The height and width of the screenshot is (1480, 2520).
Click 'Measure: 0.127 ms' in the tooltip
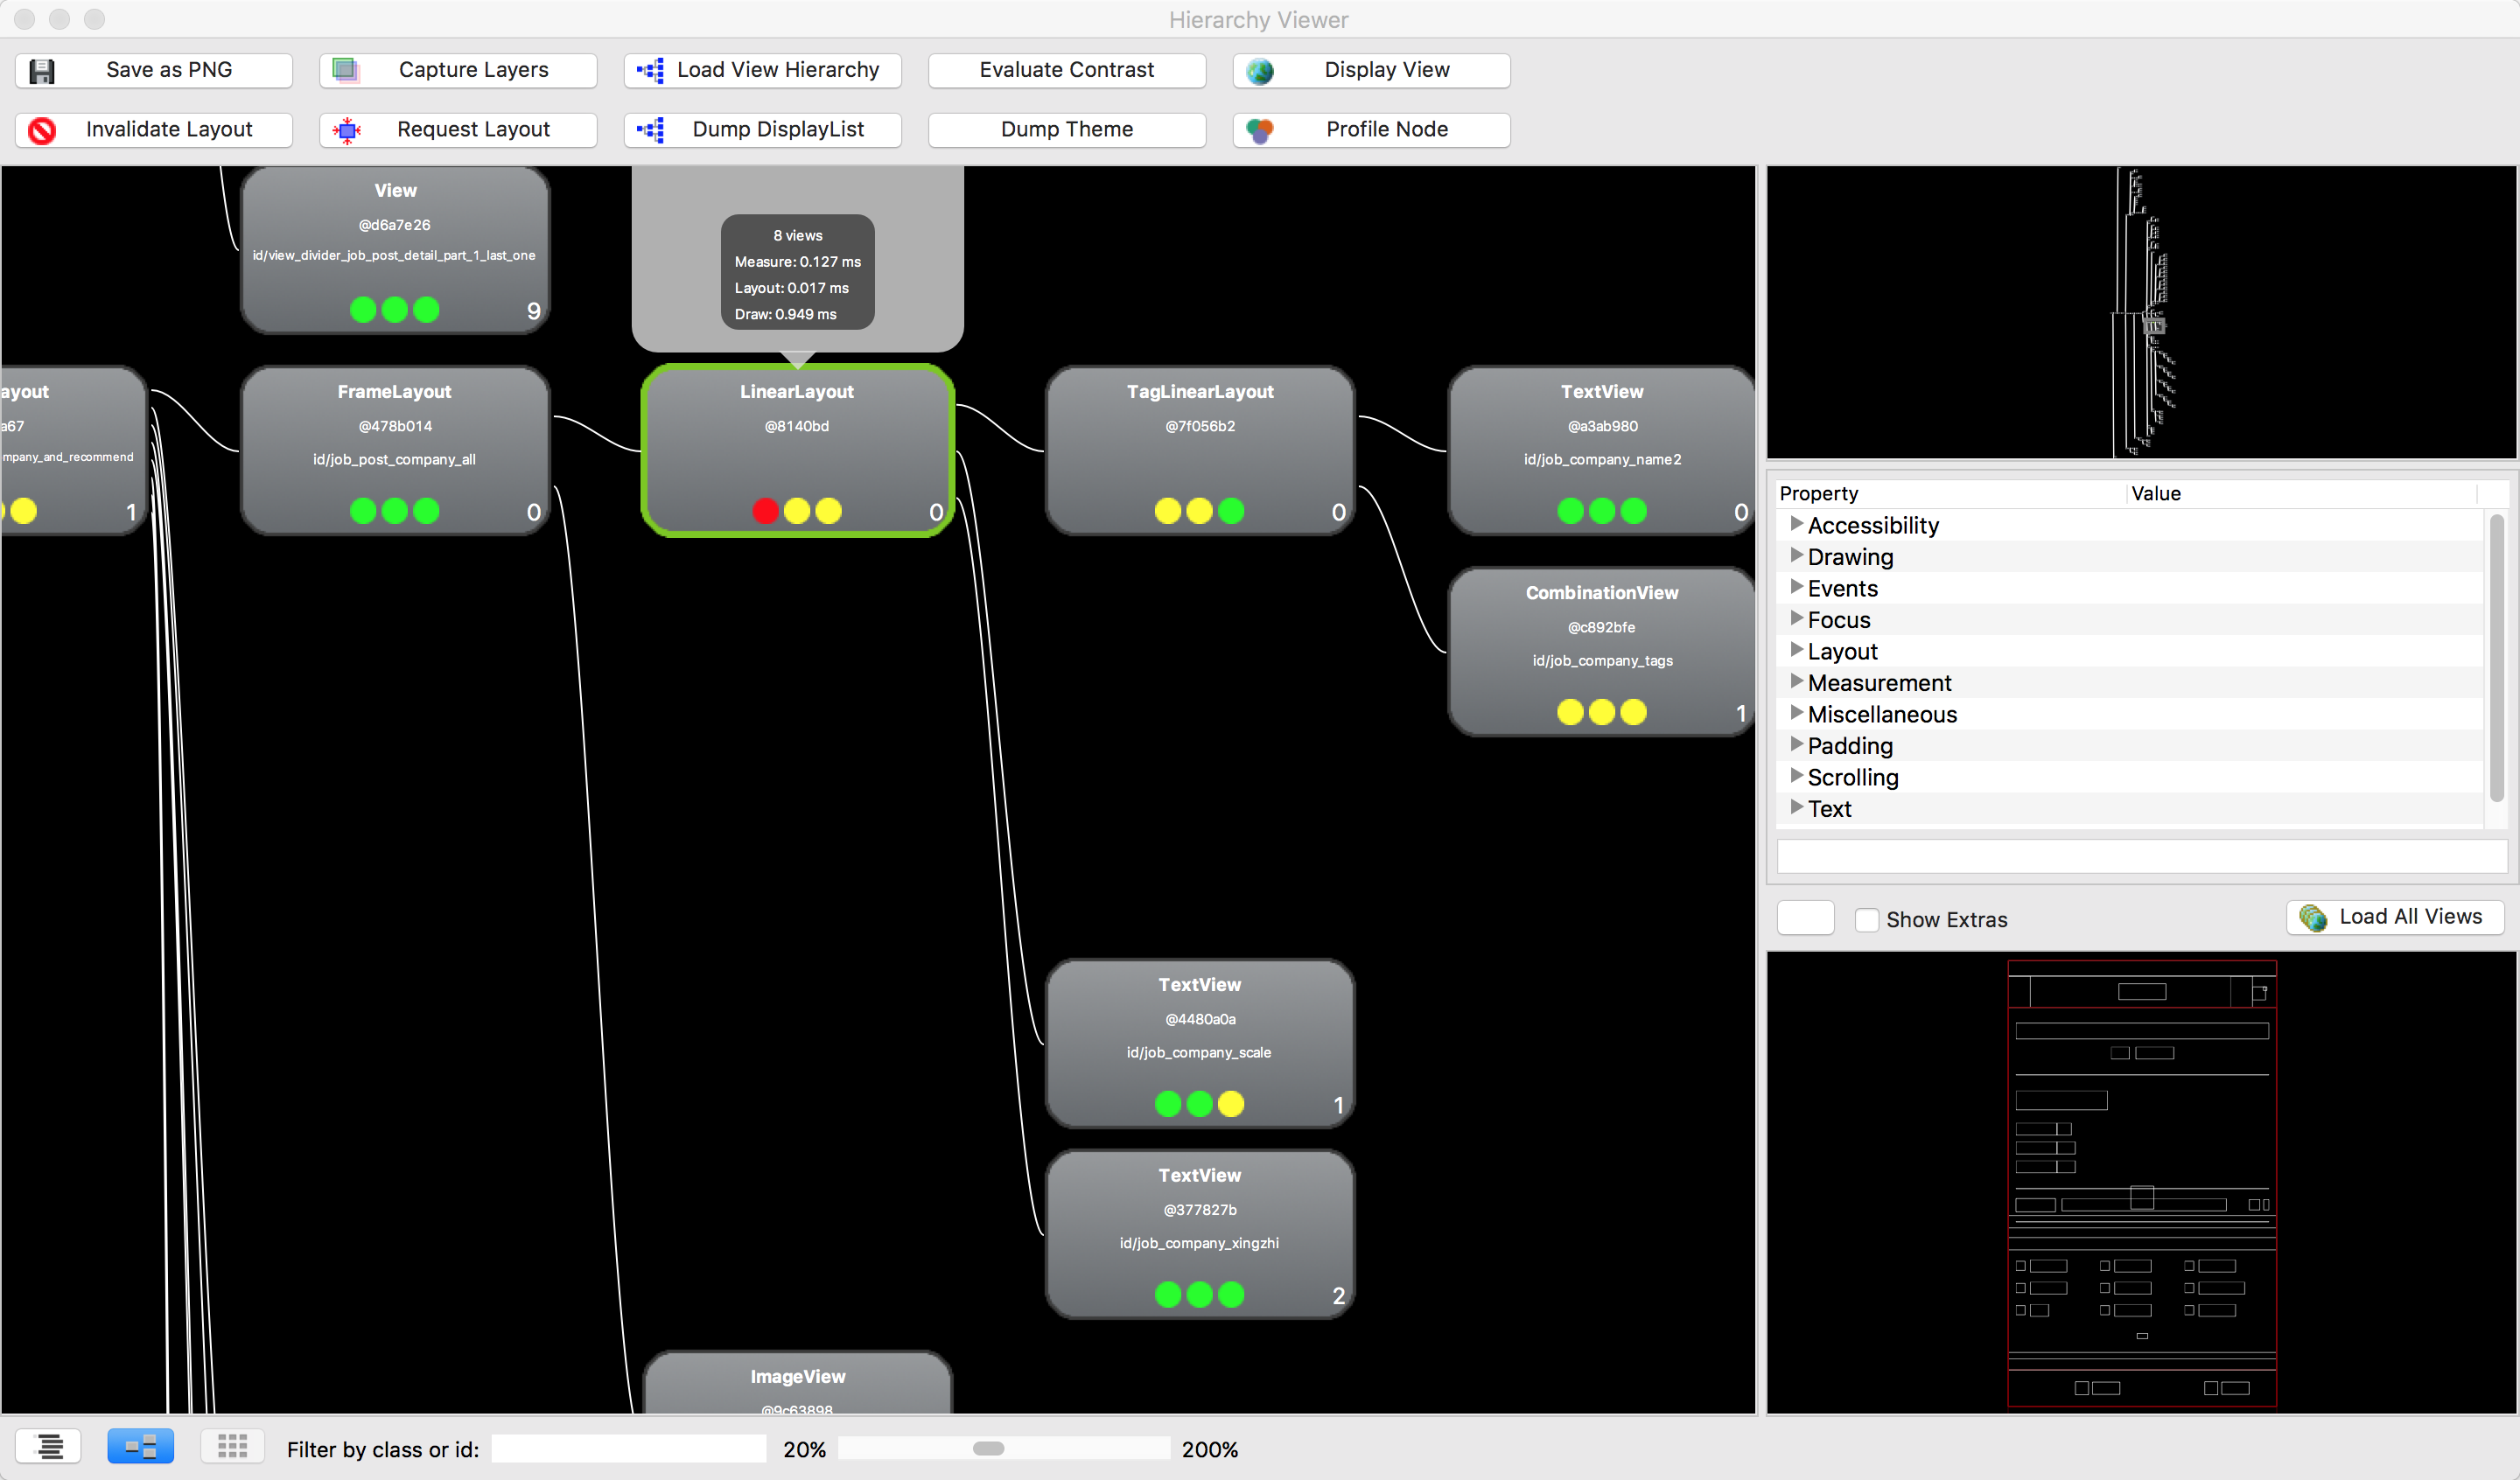tap(798, 262)
